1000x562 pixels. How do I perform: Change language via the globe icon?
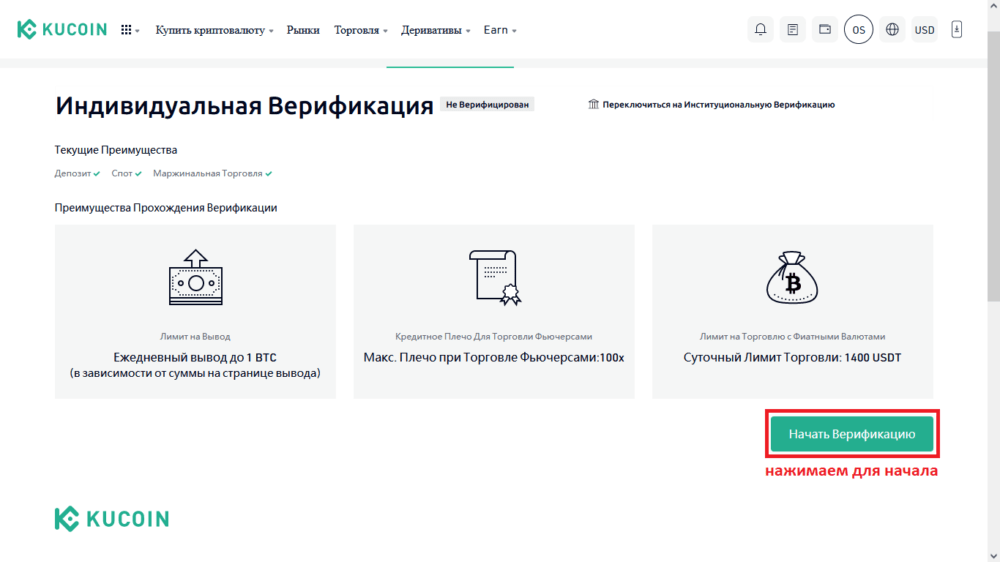point(892,30)
